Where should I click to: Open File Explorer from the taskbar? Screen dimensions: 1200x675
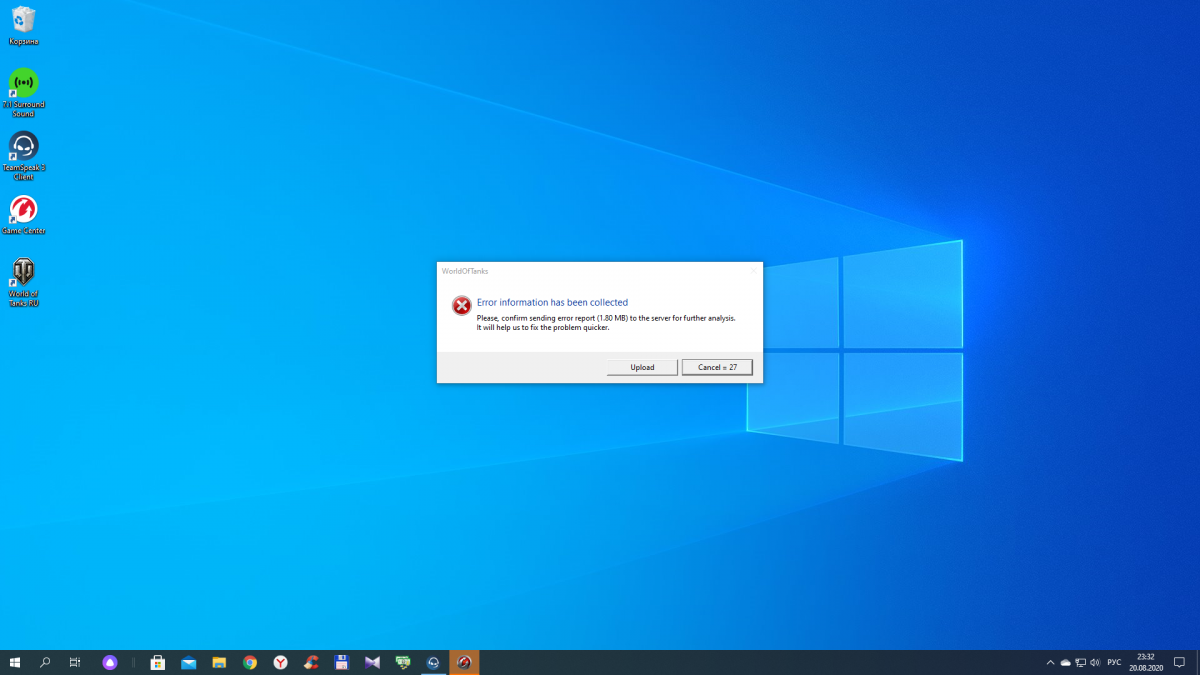(219, 662)
